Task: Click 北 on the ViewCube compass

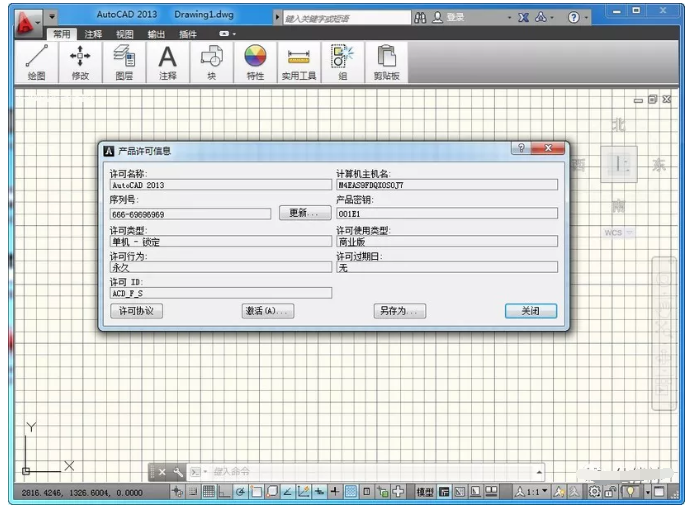Action: 618,125
